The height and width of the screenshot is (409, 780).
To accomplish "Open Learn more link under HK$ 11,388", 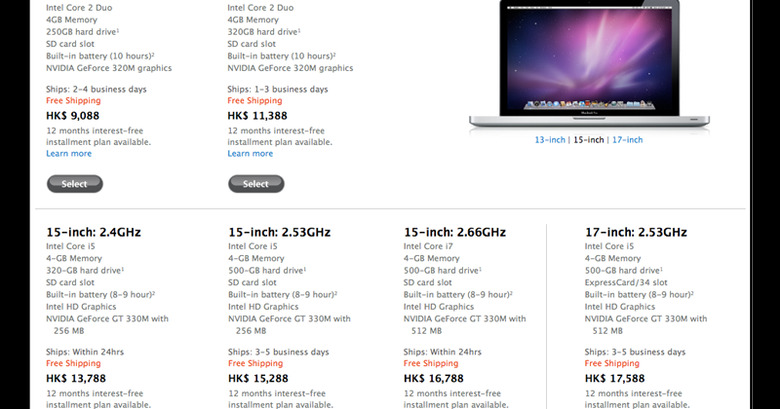I will tap(250, 153).
